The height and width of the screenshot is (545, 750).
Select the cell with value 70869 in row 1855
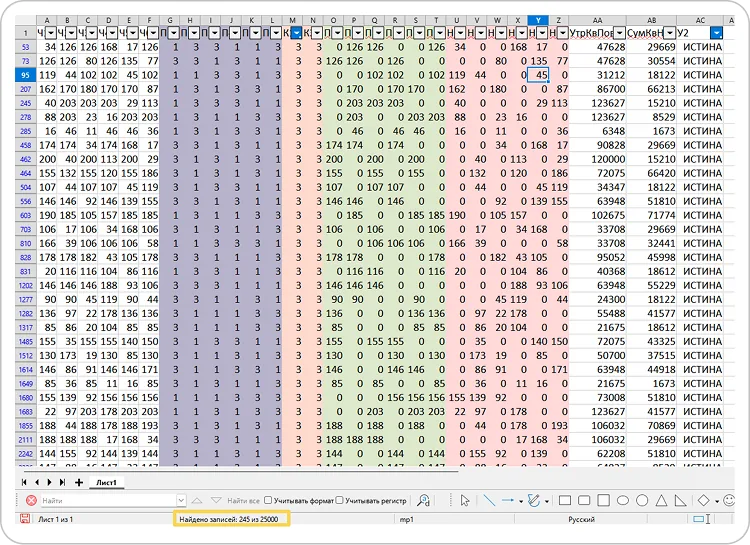point(651,426)
